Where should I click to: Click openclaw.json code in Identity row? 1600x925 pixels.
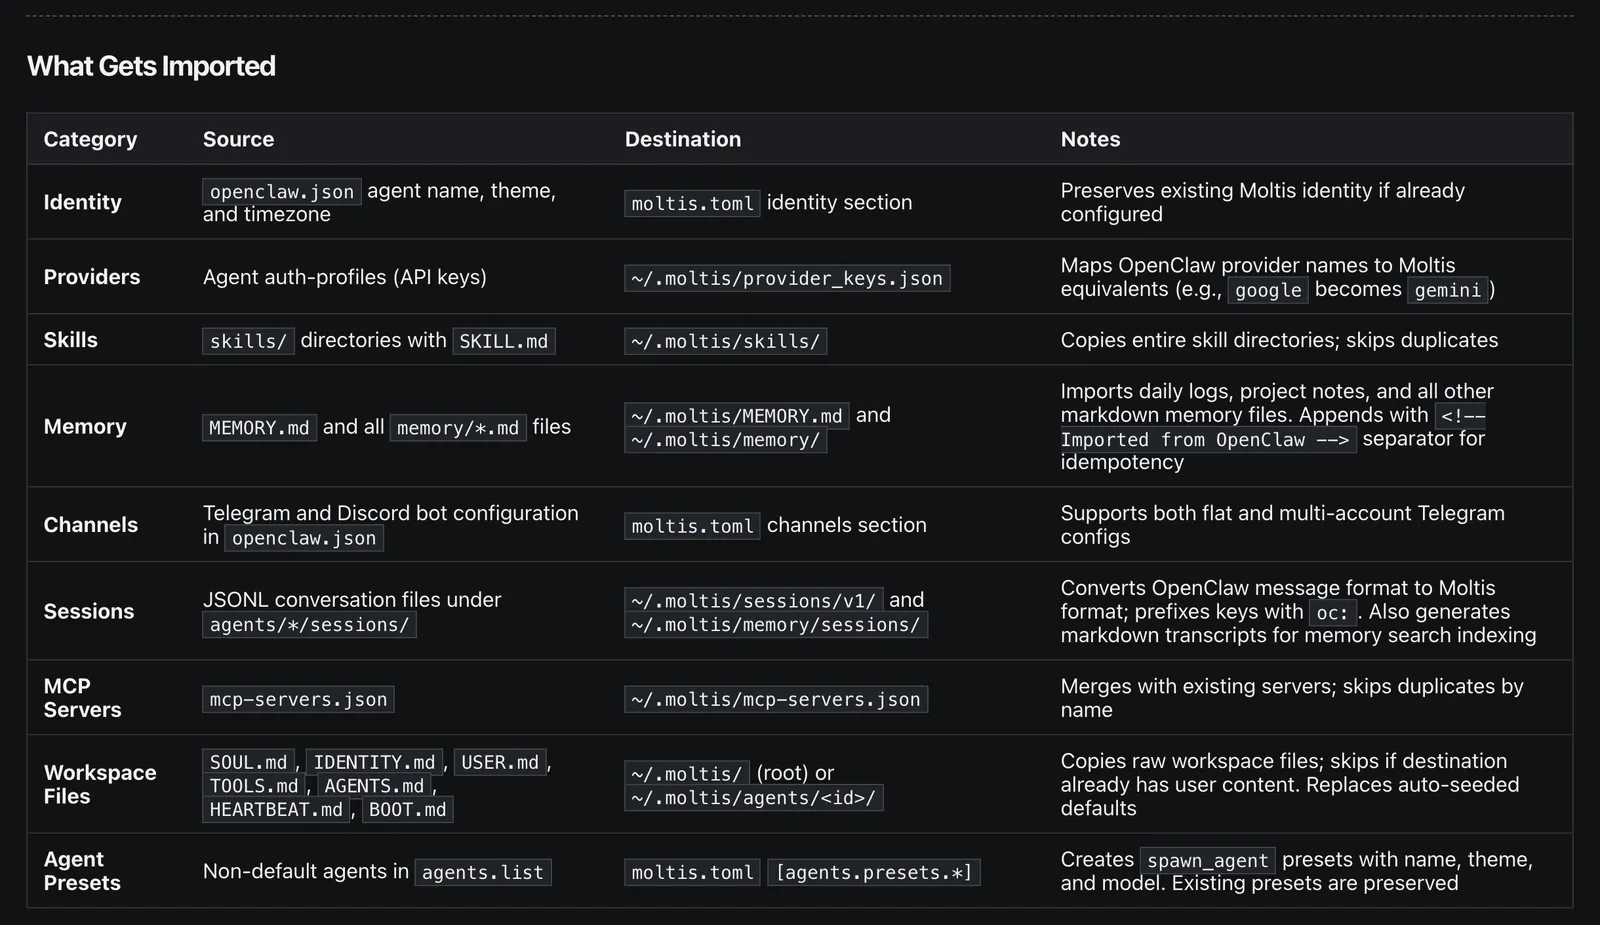pyautogui.click(x=282, y=191)
